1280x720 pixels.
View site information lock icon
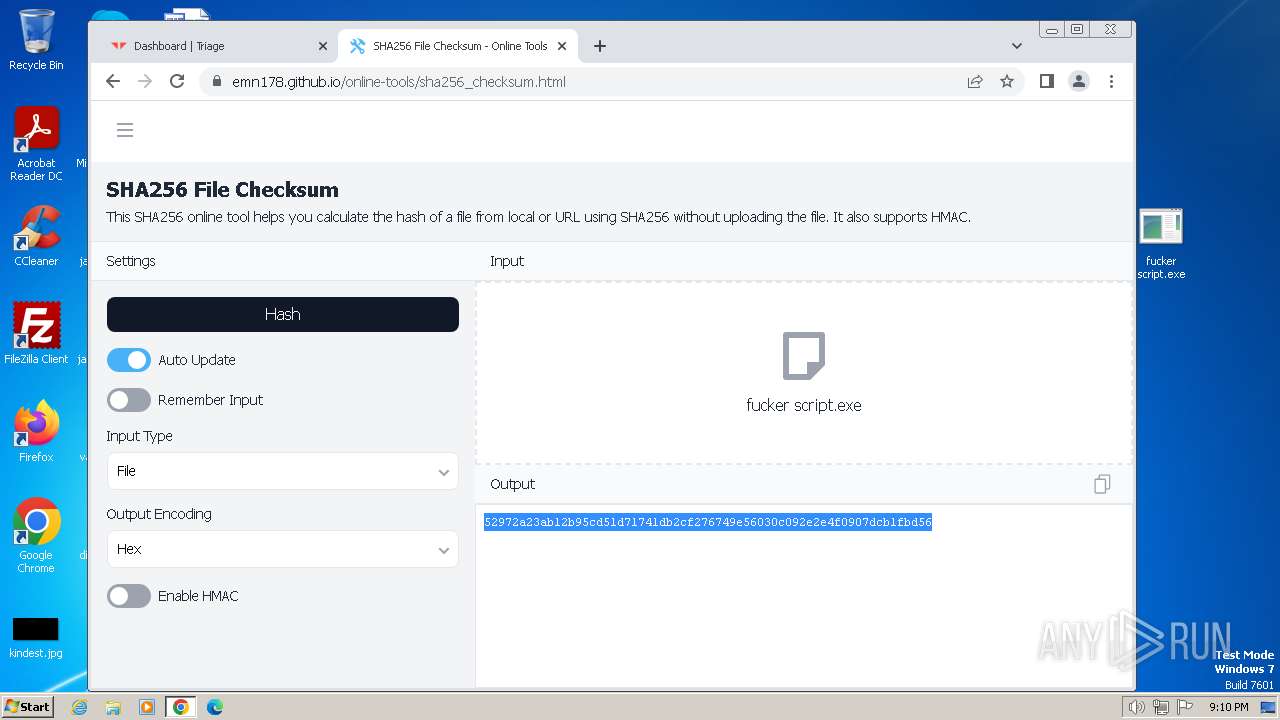pos(215,82)
